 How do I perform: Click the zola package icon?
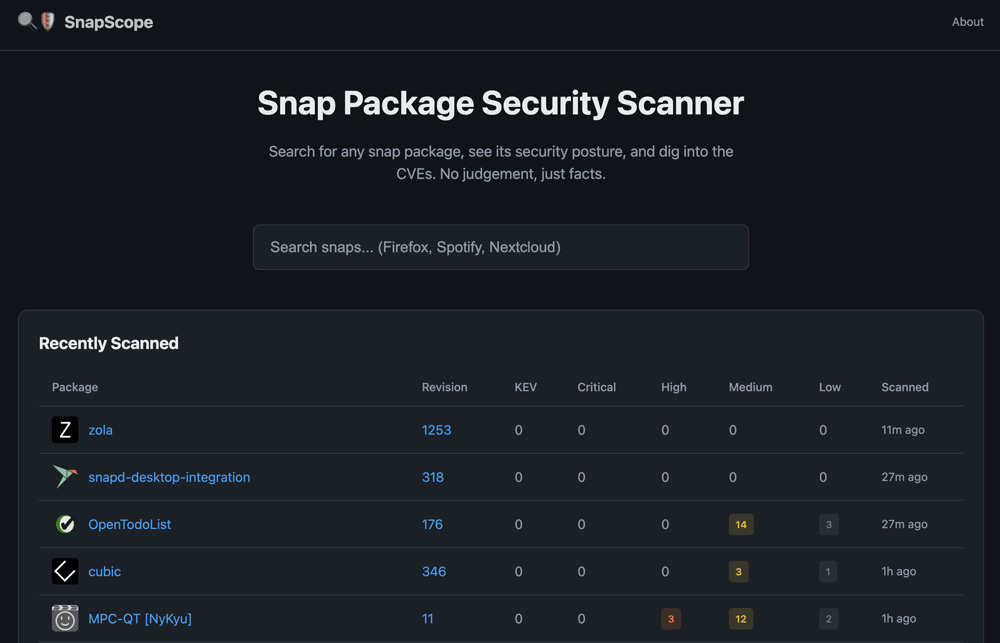[x=65, y=430]
